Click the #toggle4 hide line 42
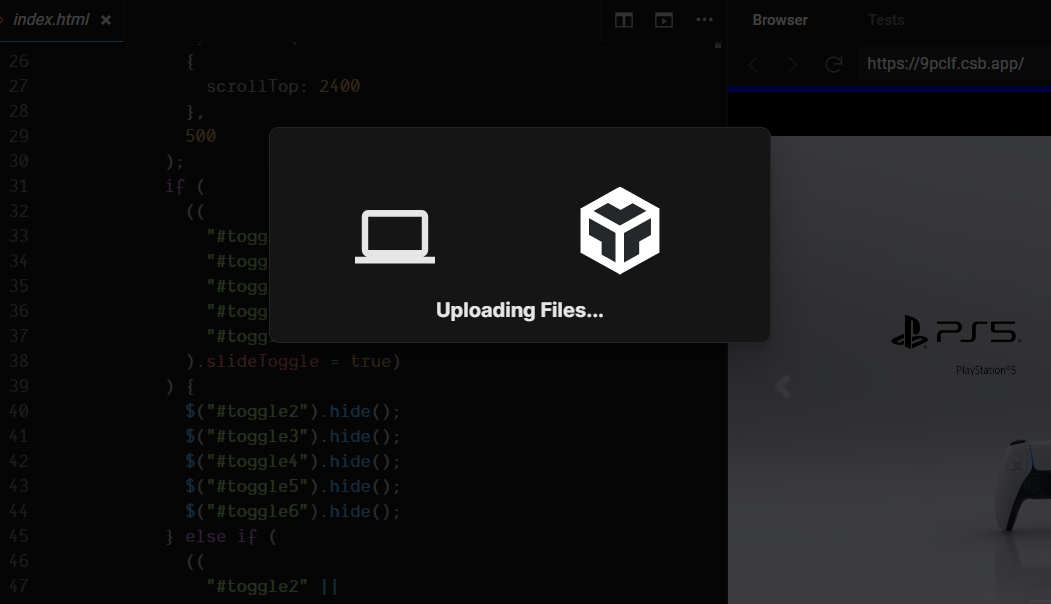The width and height of the screenshot is (1051, 604). coord(292,461)
